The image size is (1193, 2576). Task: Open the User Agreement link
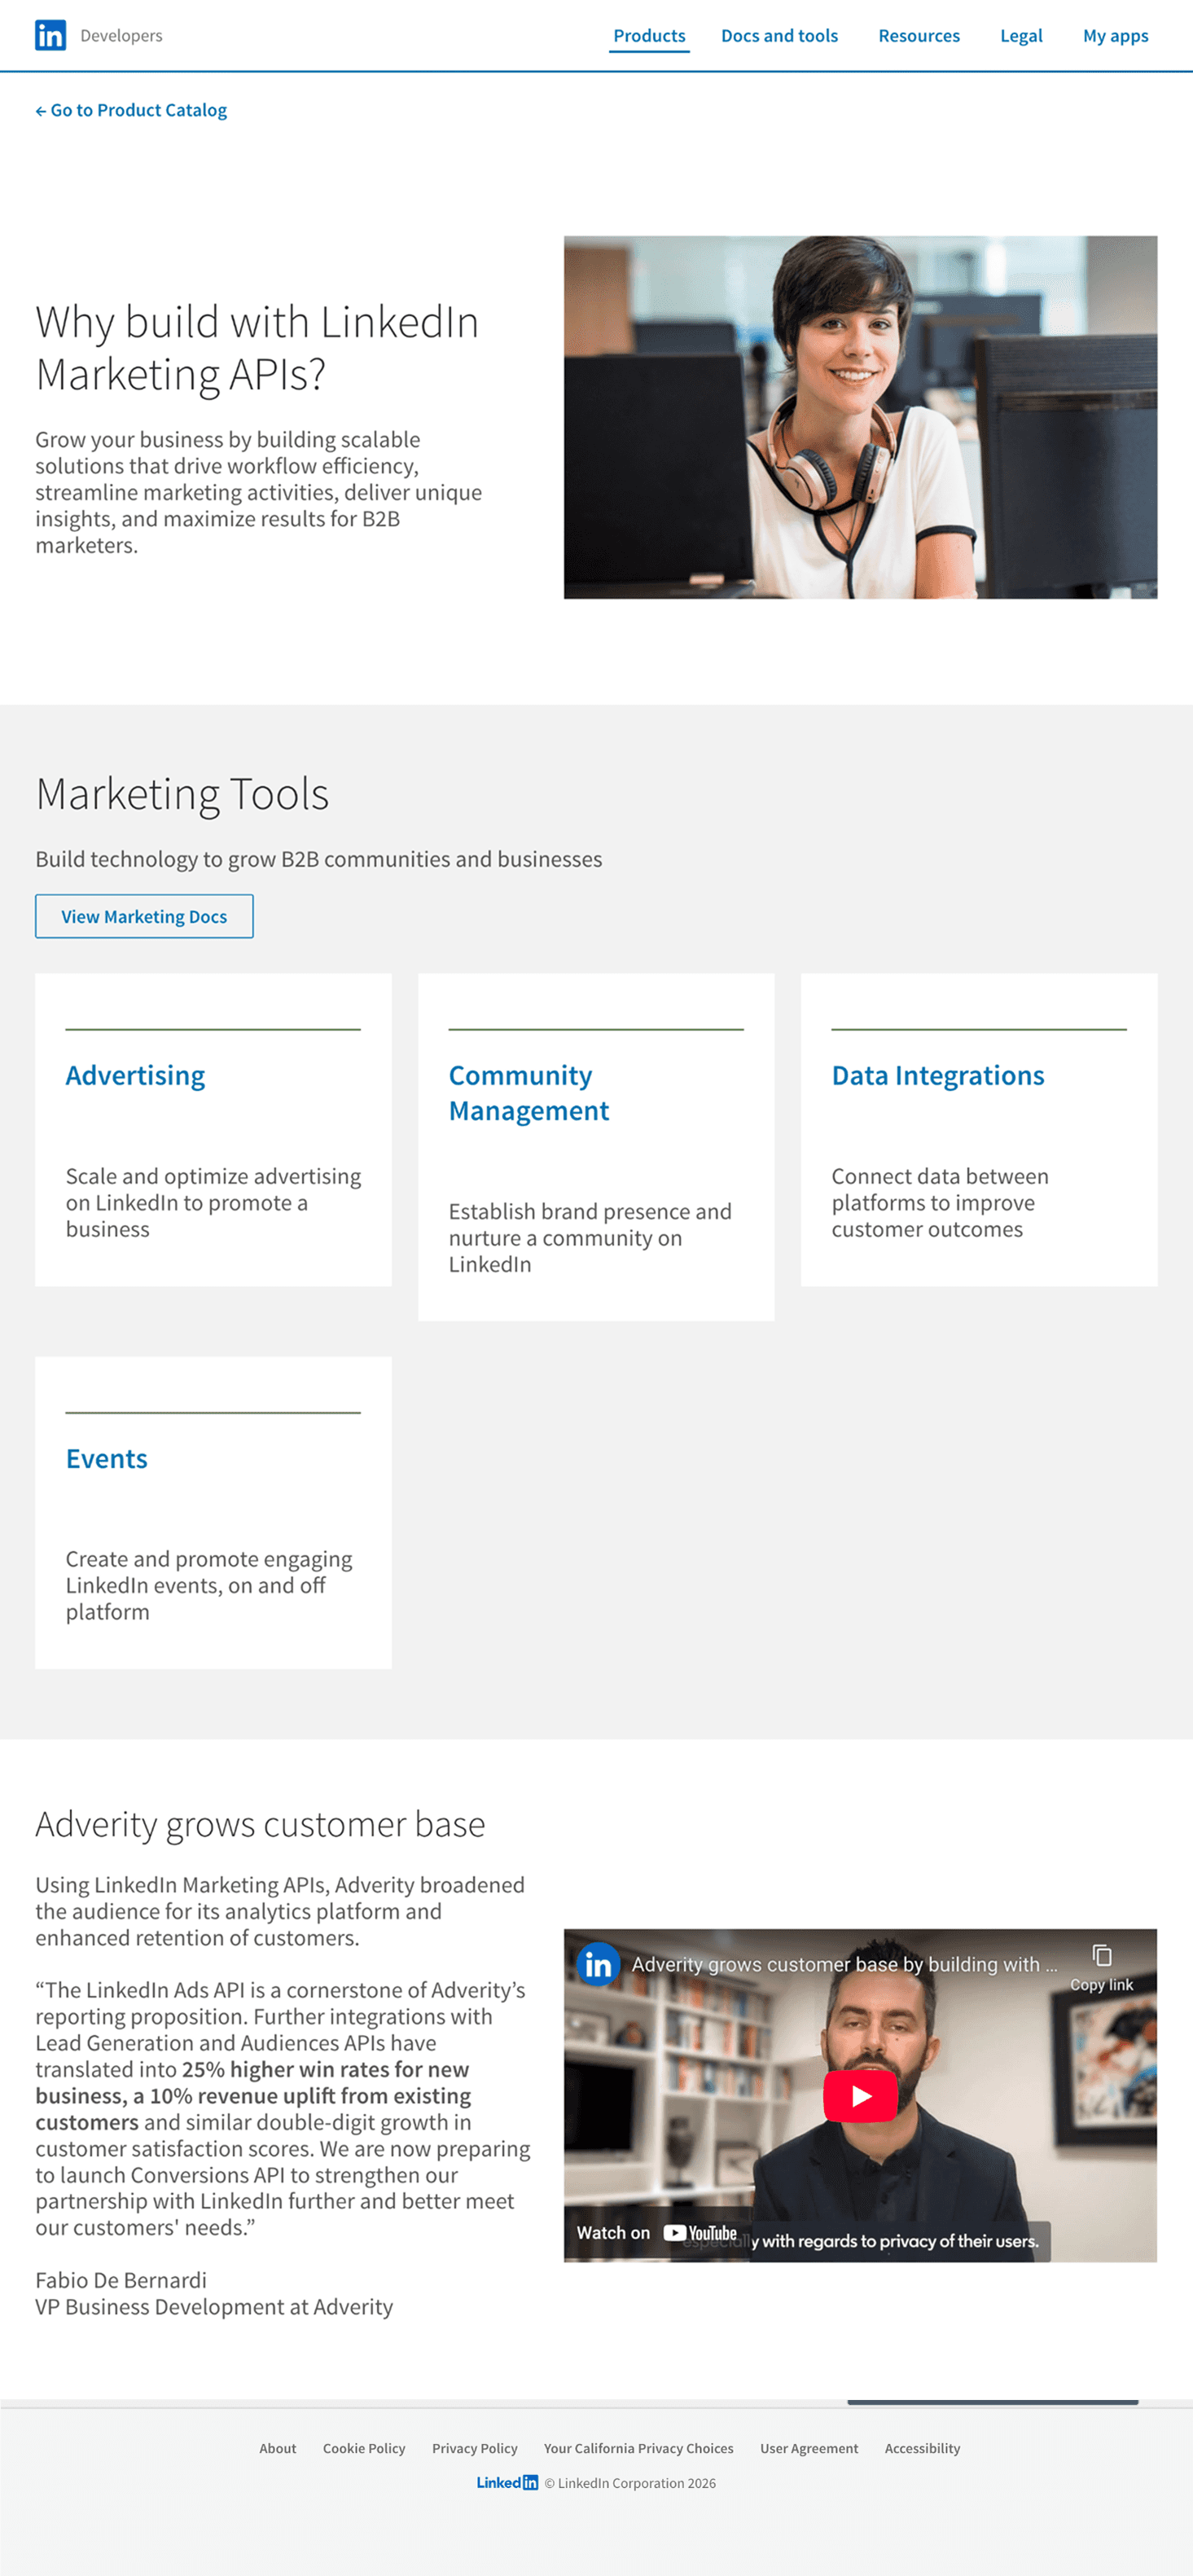[809, 2448]
